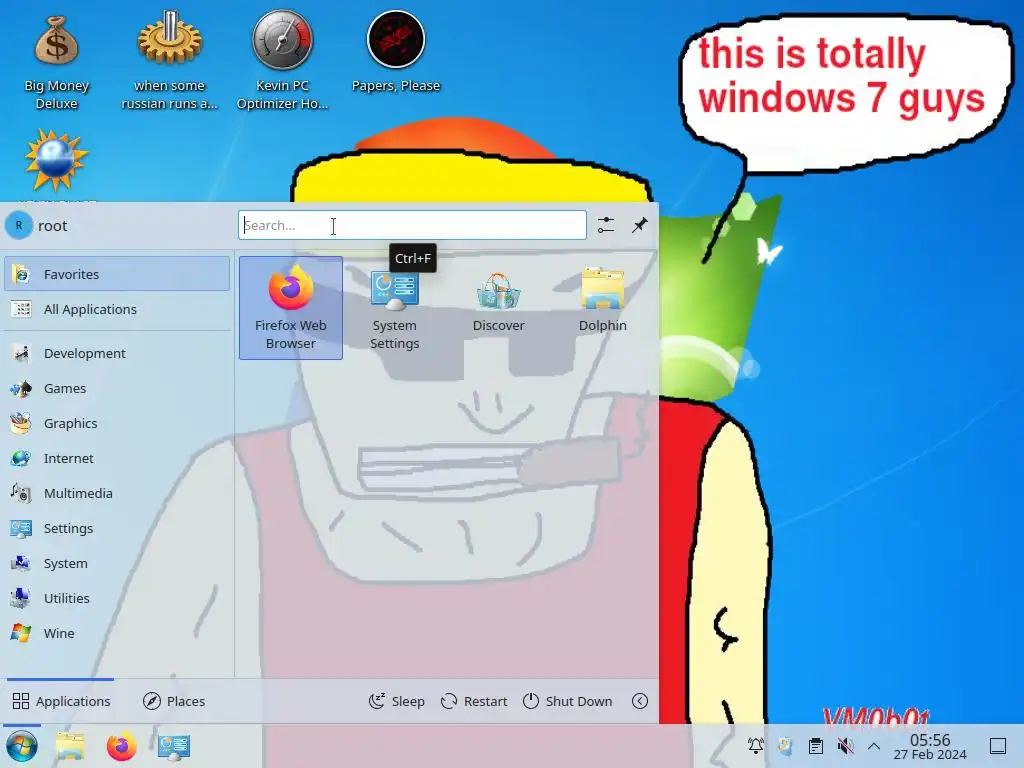The image size is (1024, 768).
Task: Open System category
Action: tap(117, 563)
